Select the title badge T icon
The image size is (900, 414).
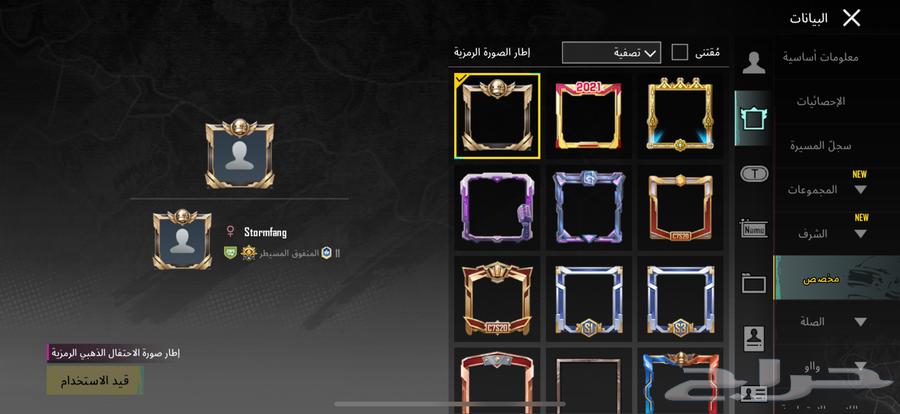tap(754, 173)
